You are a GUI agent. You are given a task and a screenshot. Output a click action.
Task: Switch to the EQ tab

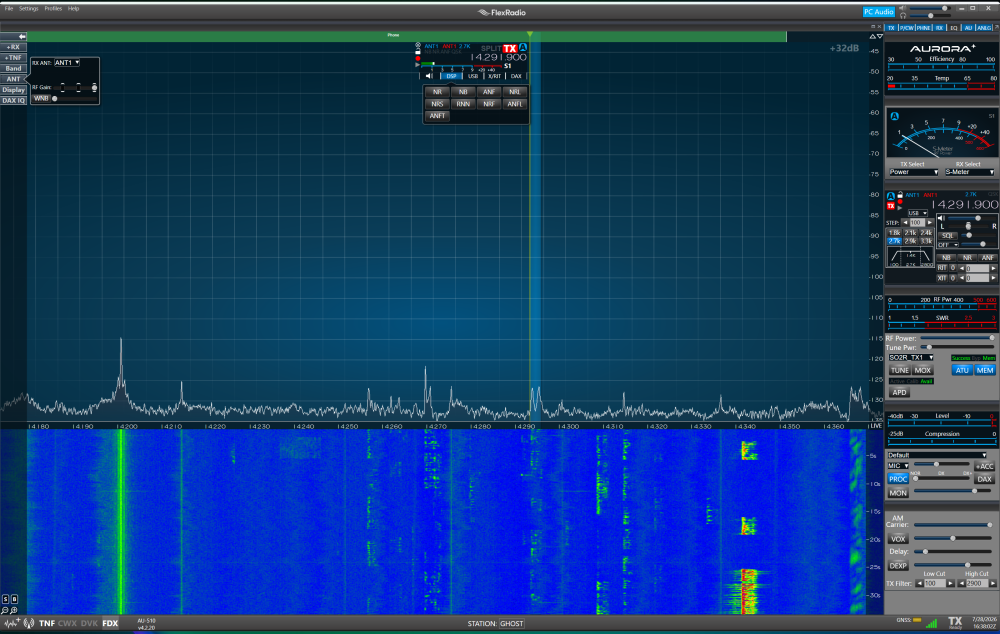953,27
